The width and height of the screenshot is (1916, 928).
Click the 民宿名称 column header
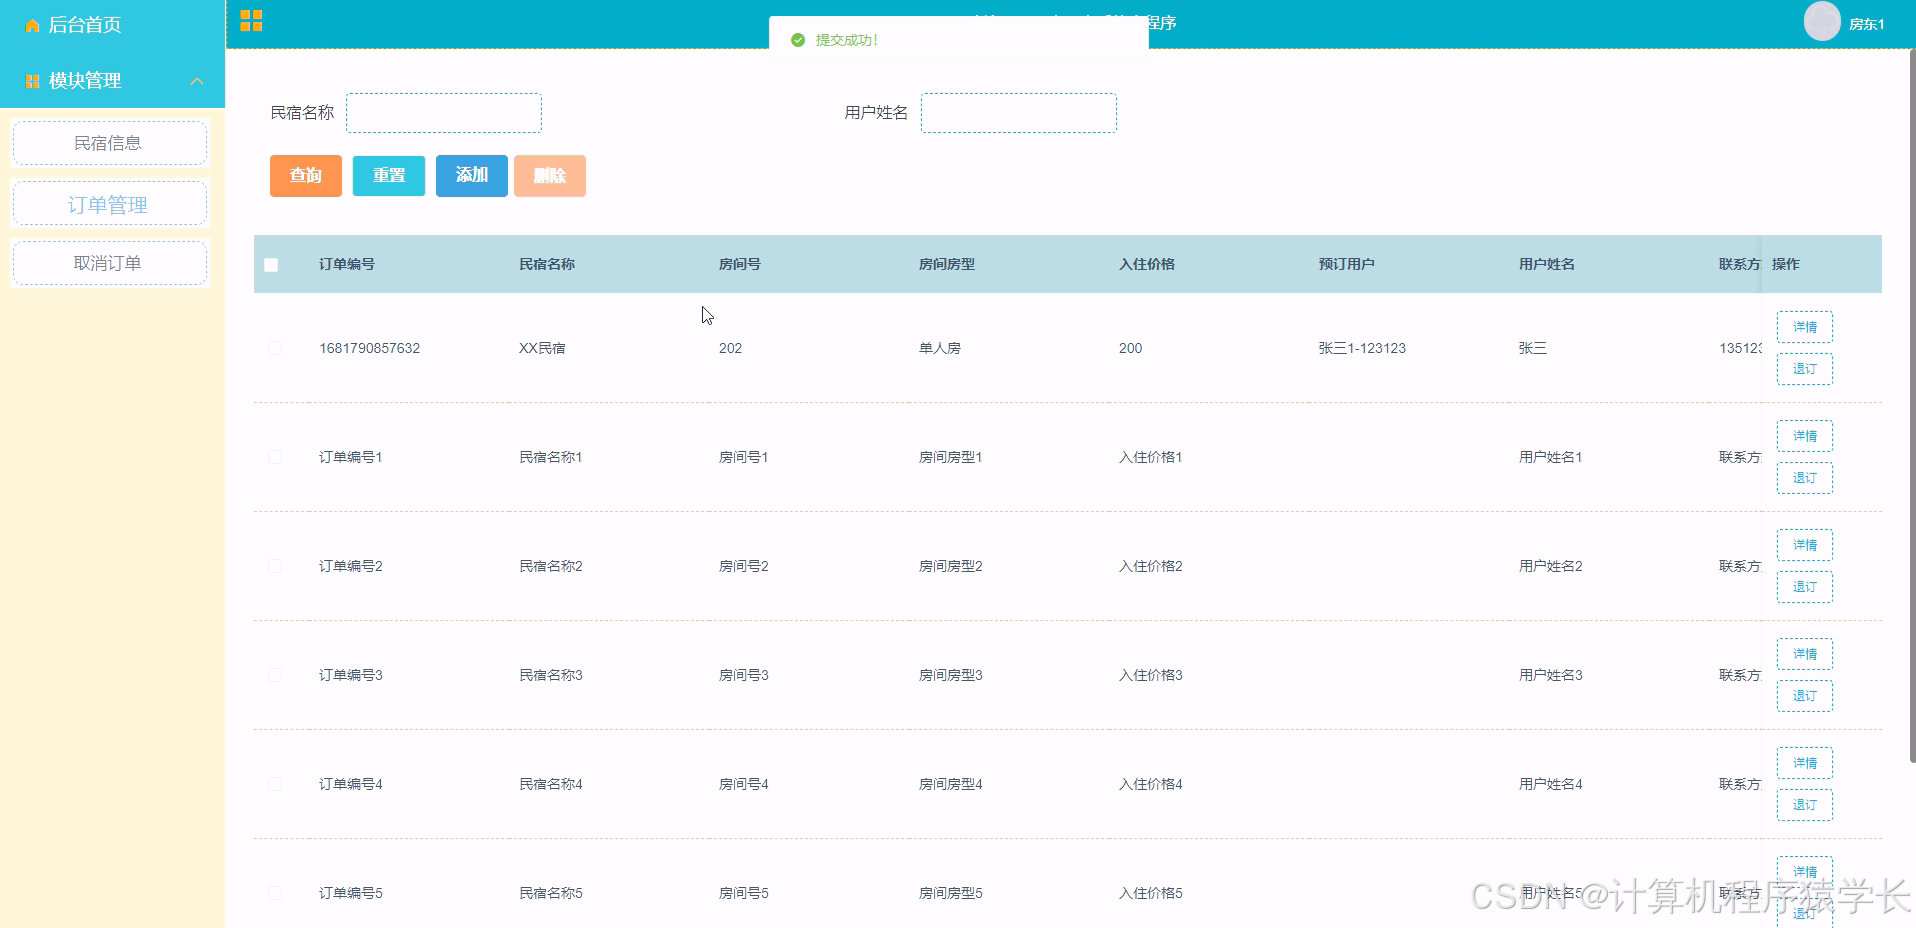[547, 264]
